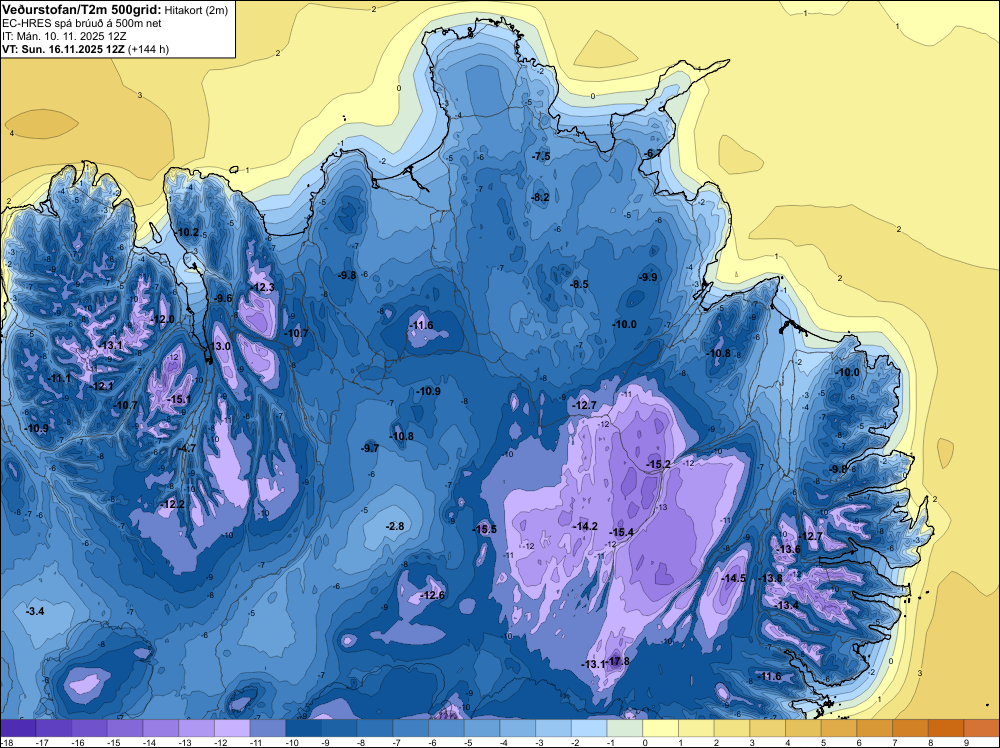
Task: Click the -12.3 temperature value
Action: point(262,288)
